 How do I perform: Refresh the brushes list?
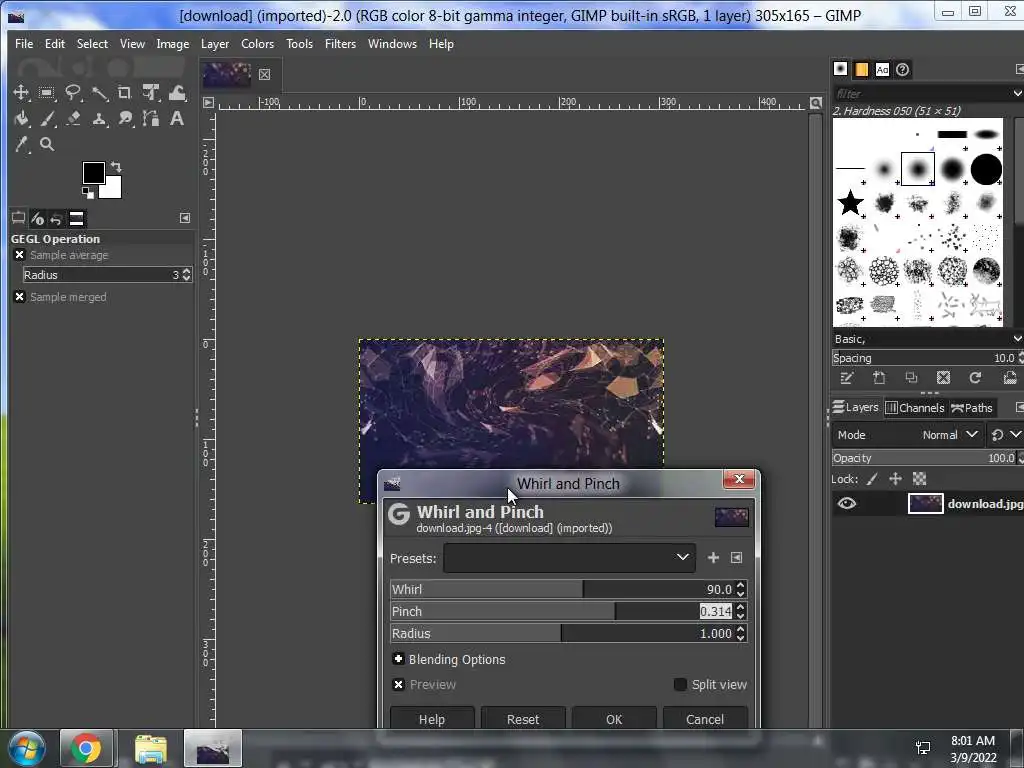click(x=975, y=377)
